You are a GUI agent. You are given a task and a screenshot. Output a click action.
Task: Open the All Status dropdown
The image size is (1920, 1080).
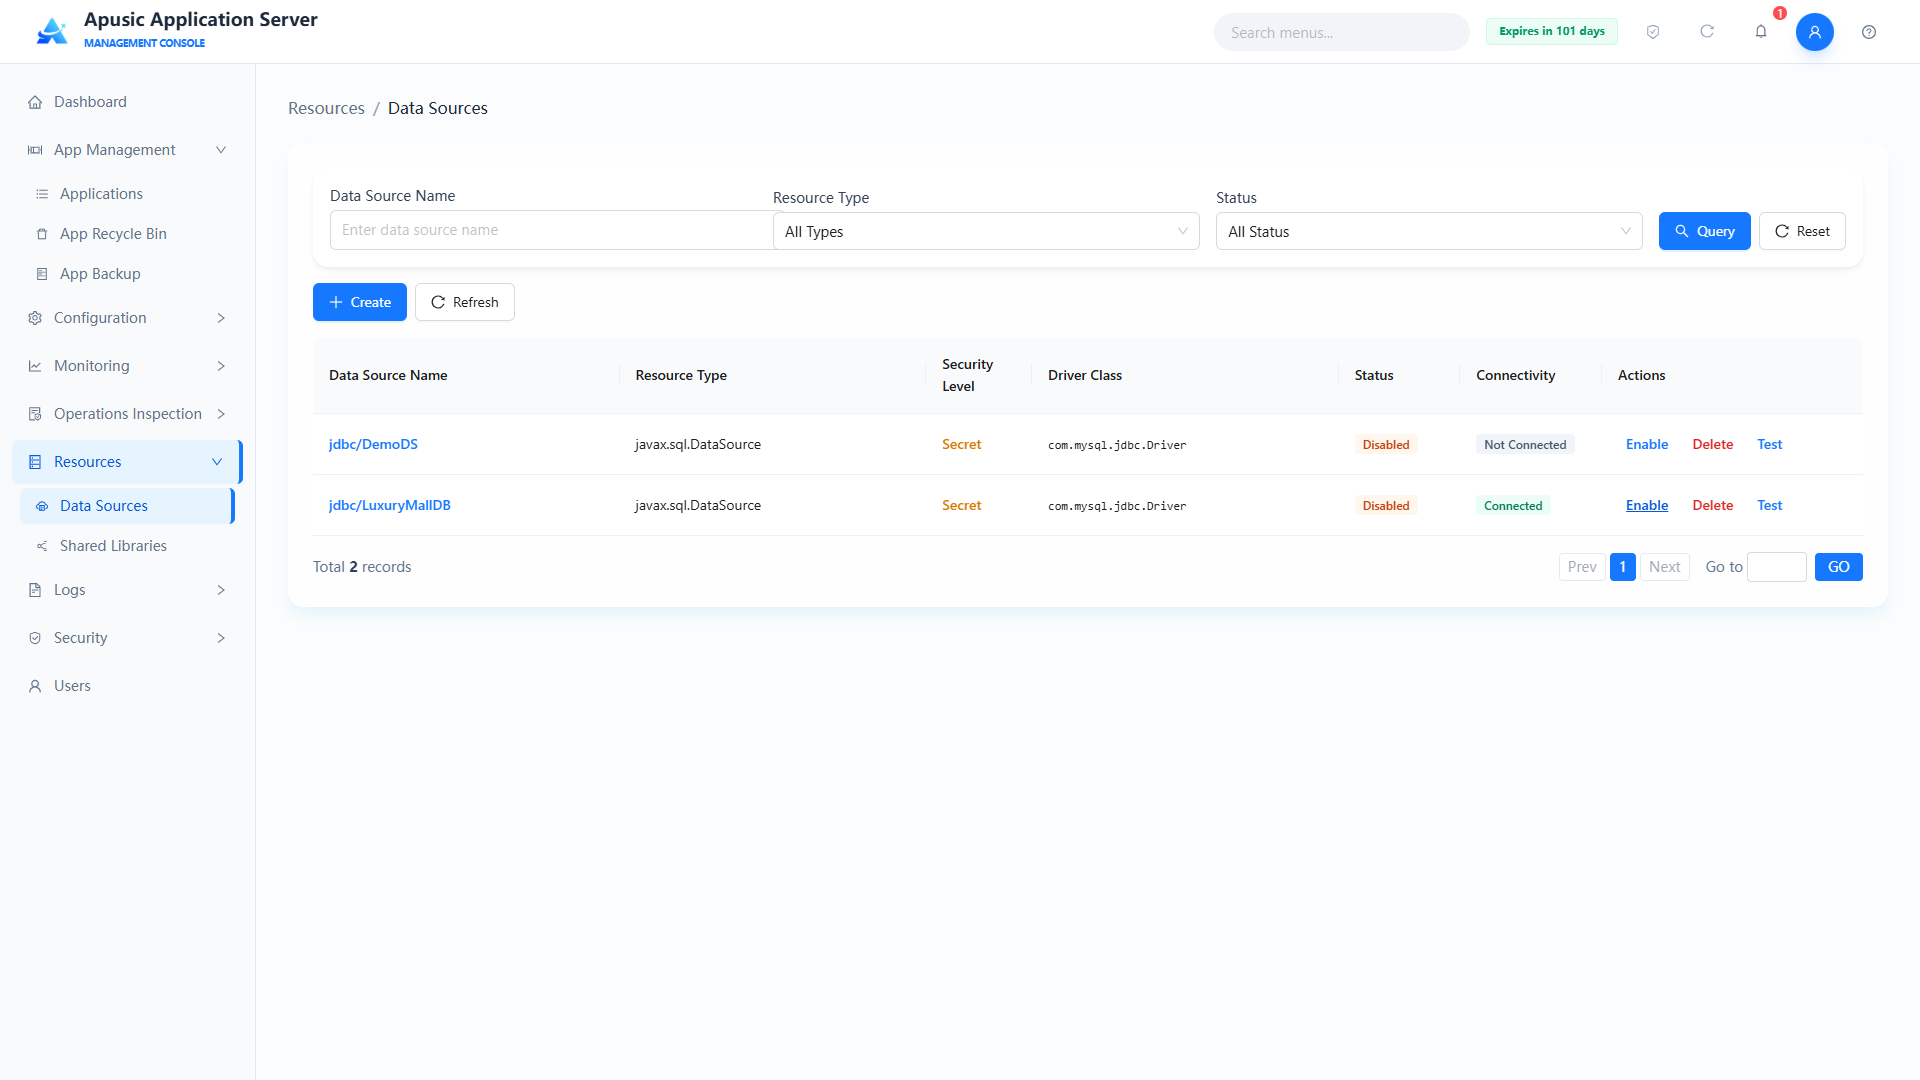tap(1429, 231)
